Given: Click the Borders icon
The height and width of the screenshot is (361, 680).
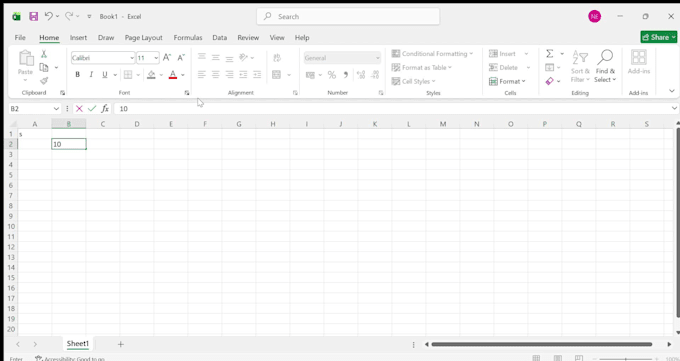Looking at the screenshot, I should point(128,75).
